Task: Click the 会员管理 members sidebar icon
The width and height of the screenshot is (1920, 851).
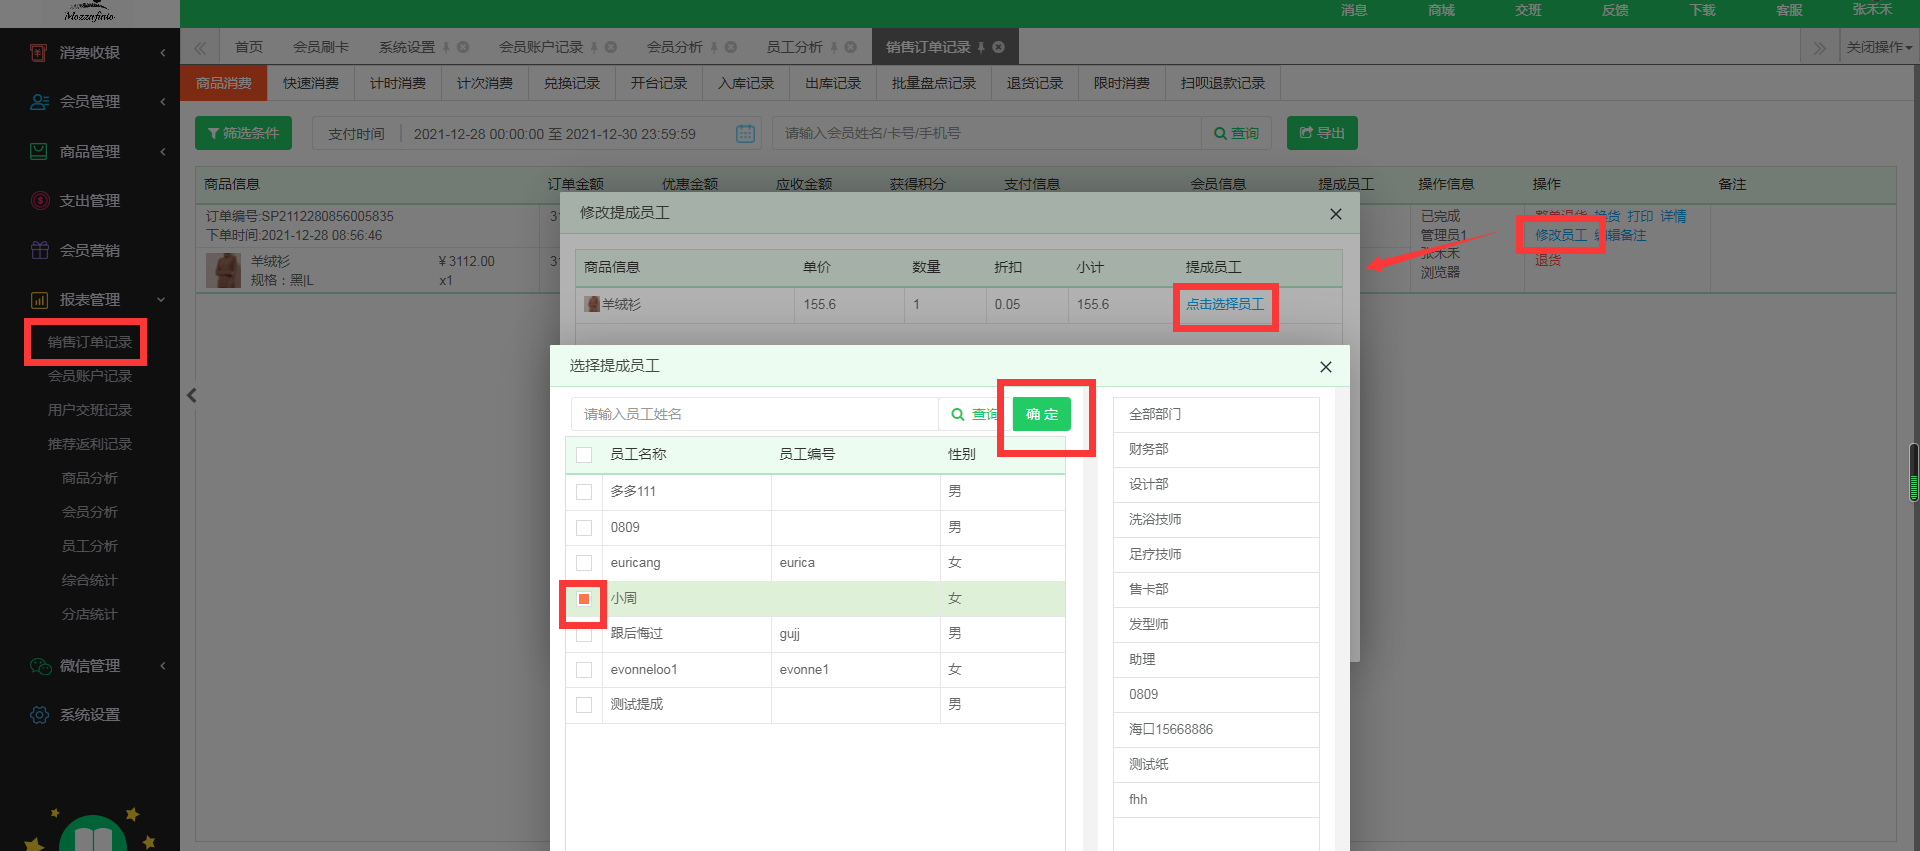Action: pyautogui.click(x=39, y=102)
